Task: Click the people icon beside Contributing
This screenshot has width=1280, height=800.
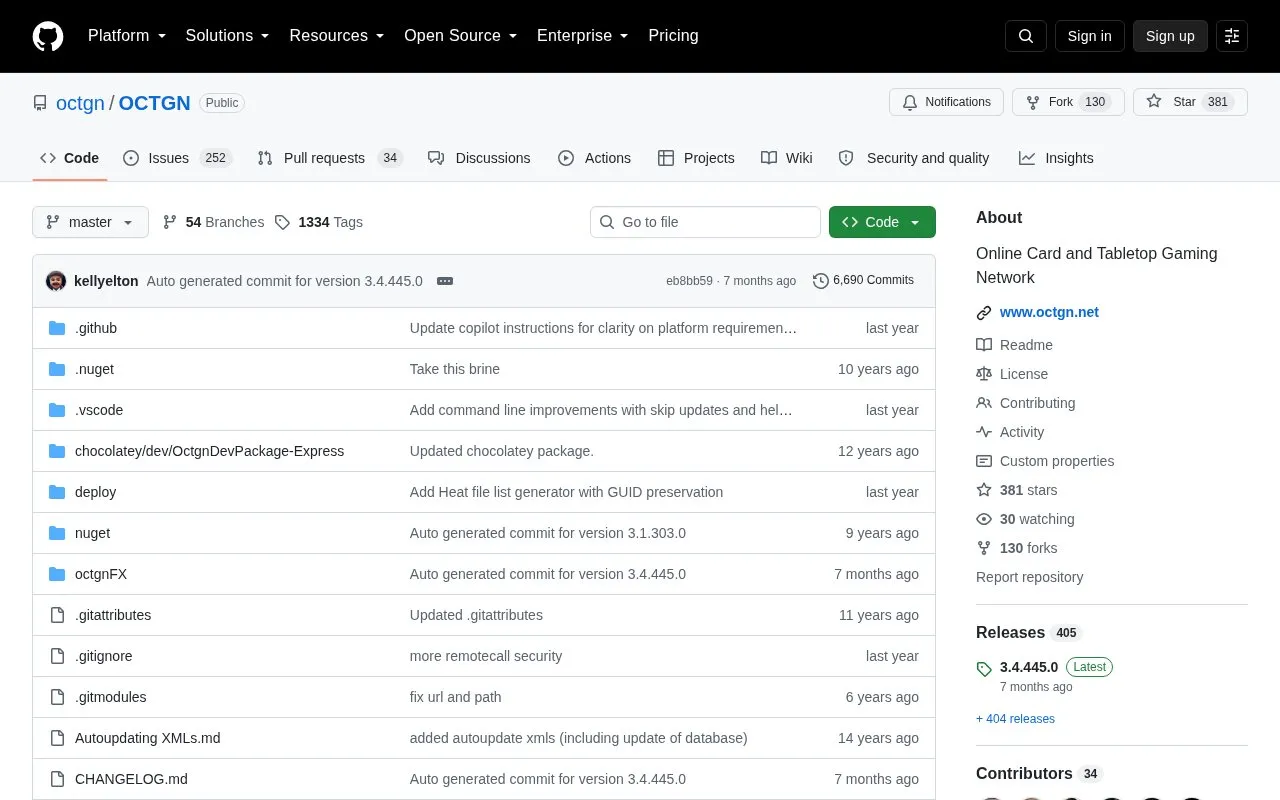Action: pyautogui.click(x=984, y=403)
